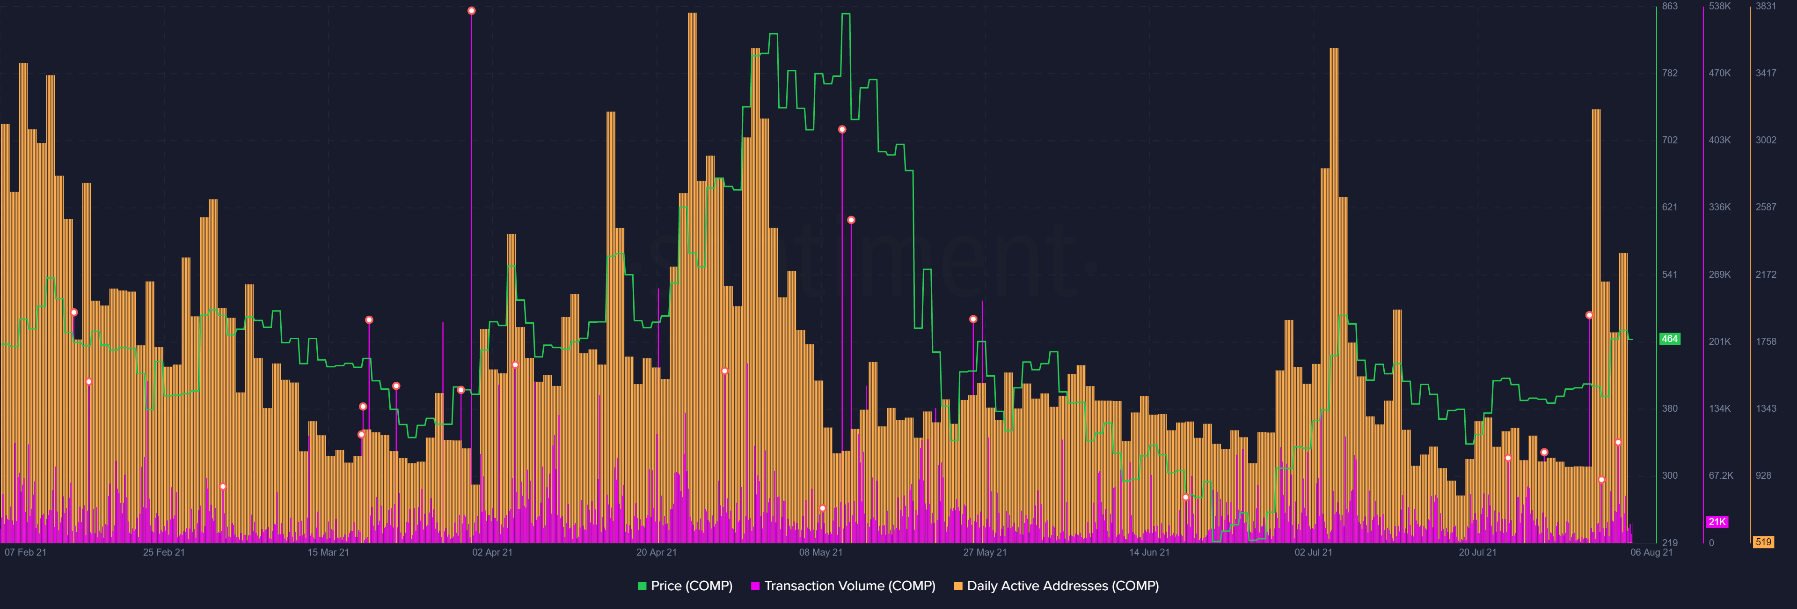Viewport: 1797px width, 609px height.
Task: Click the green Price (COMP) legend square
Action: point(642,586)
